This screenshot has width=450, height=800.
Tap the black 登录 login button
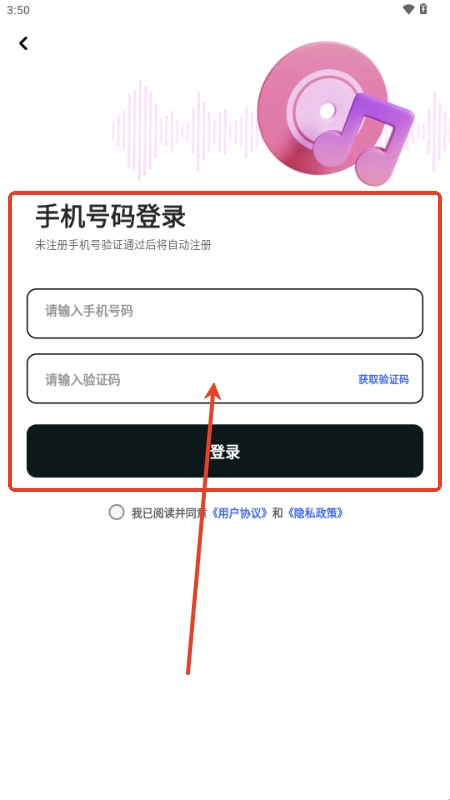[x=225, y=451]
